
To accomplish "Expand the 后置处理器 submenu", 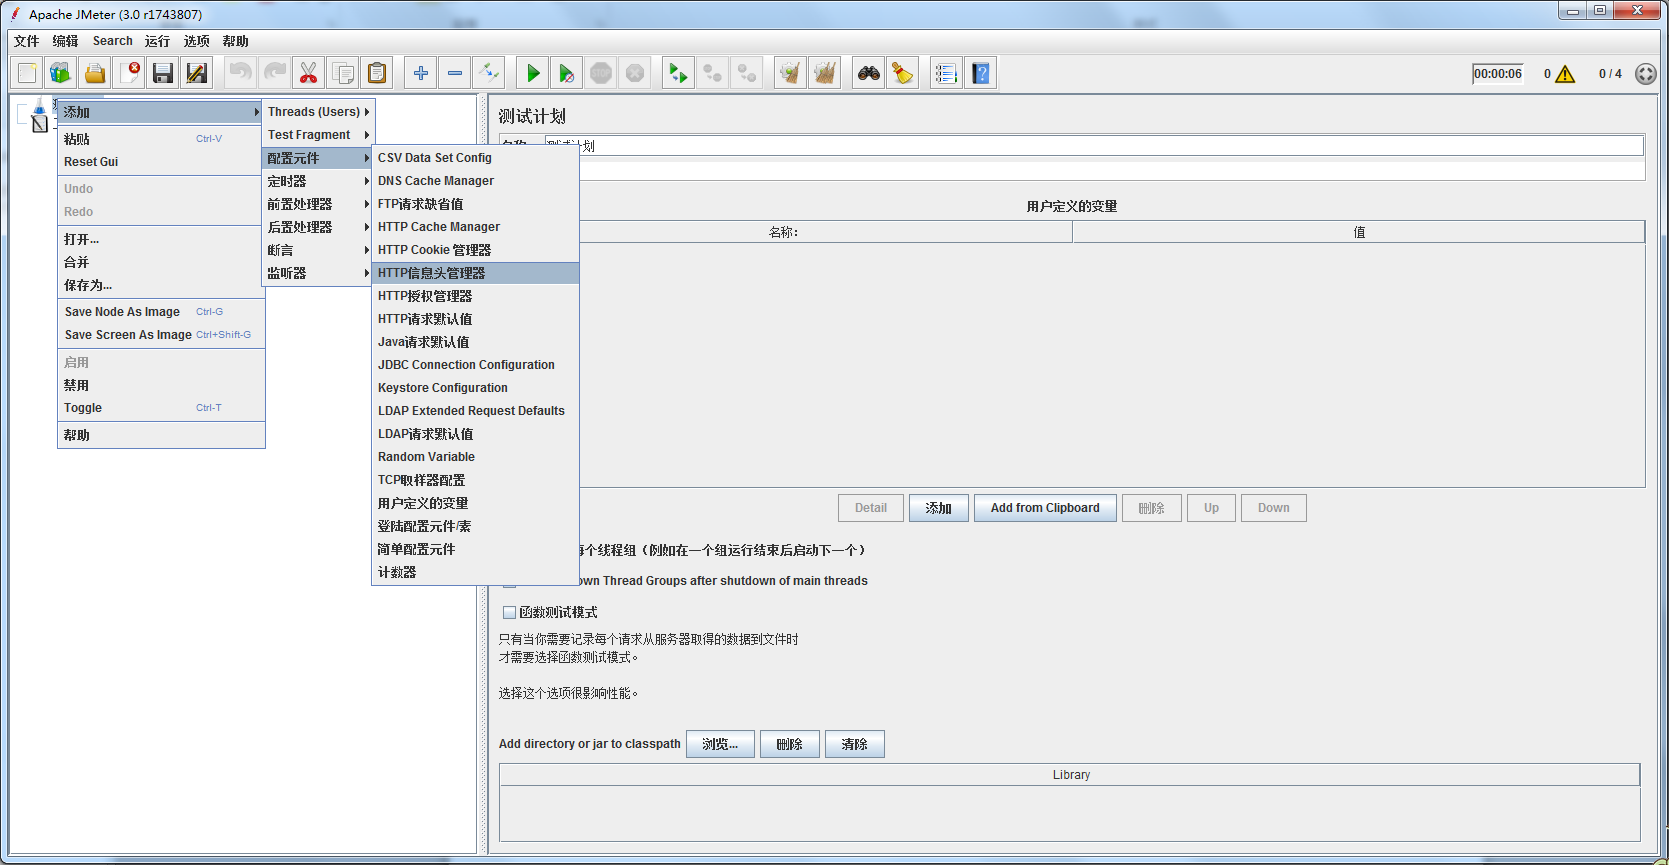I will click(x=318, y=227).
